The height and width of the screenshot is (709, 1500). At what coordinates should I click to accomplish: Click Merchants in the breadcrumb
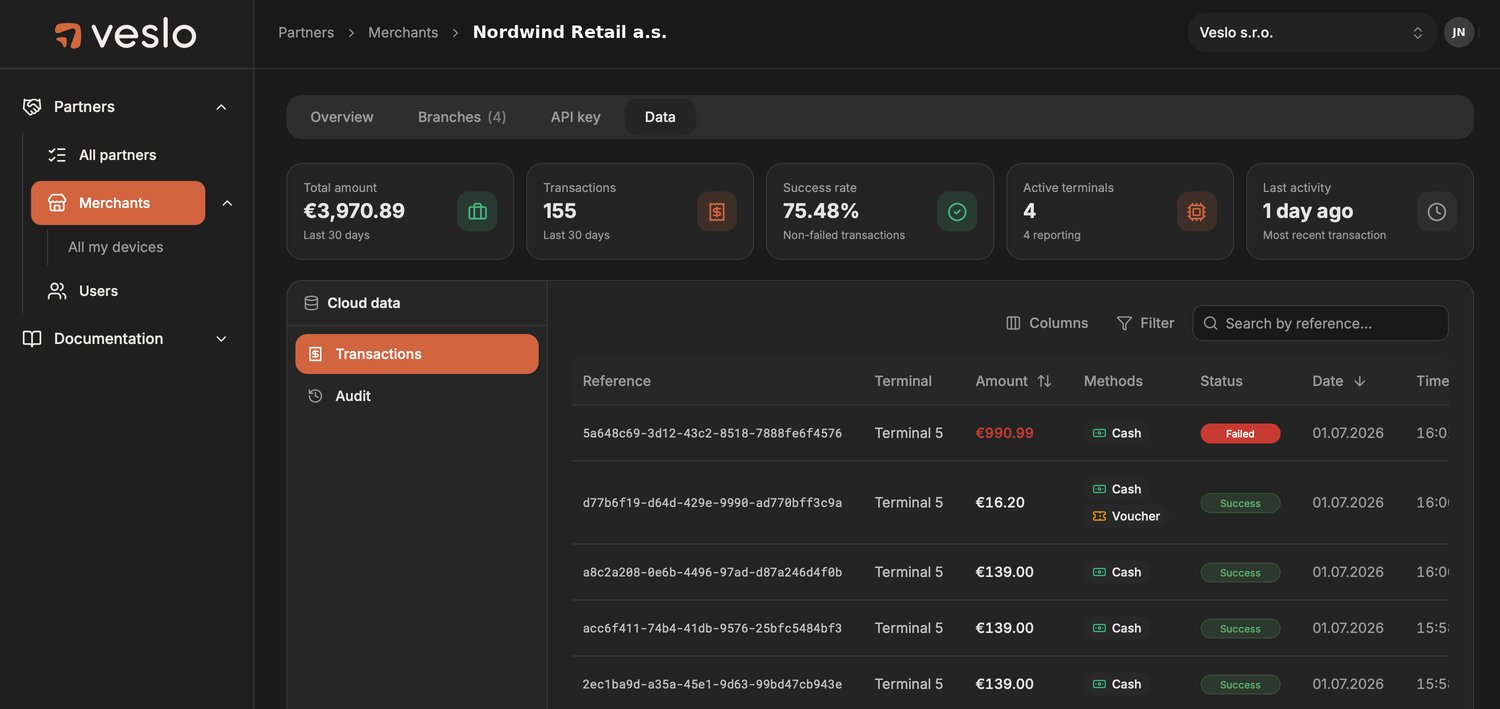[x=403, y=32]
